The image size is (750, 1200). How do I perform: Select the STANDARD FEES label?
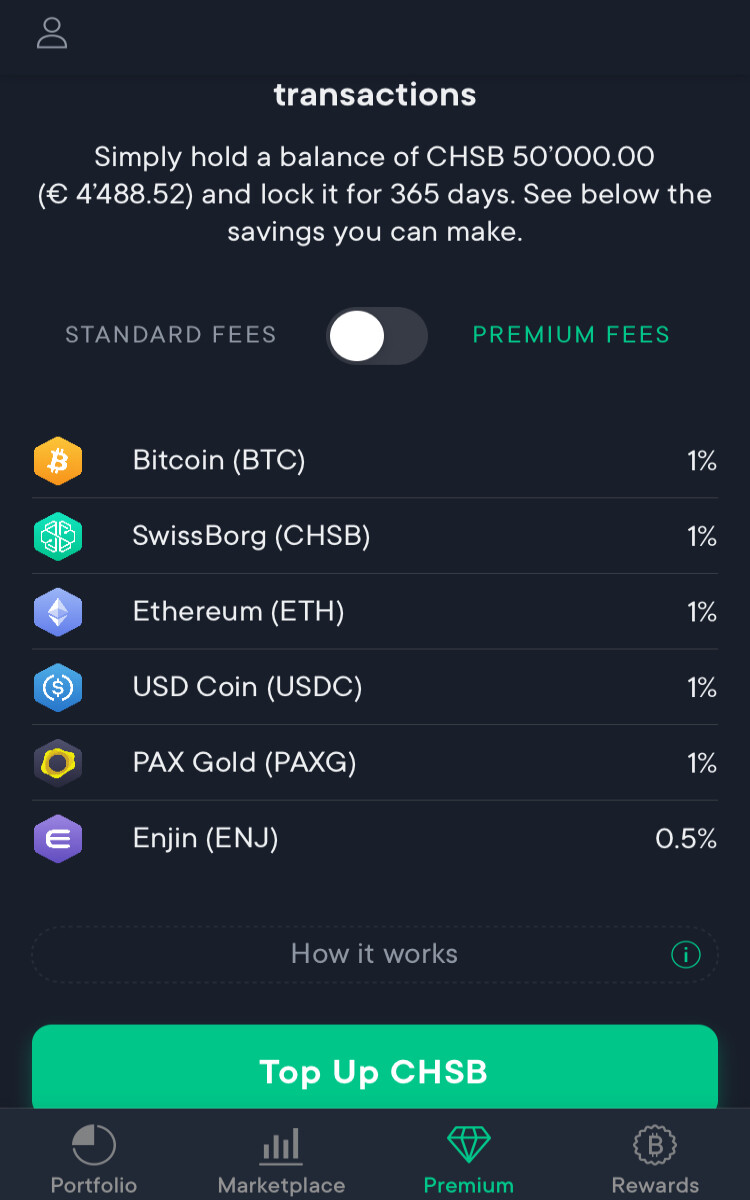[171, 335]
